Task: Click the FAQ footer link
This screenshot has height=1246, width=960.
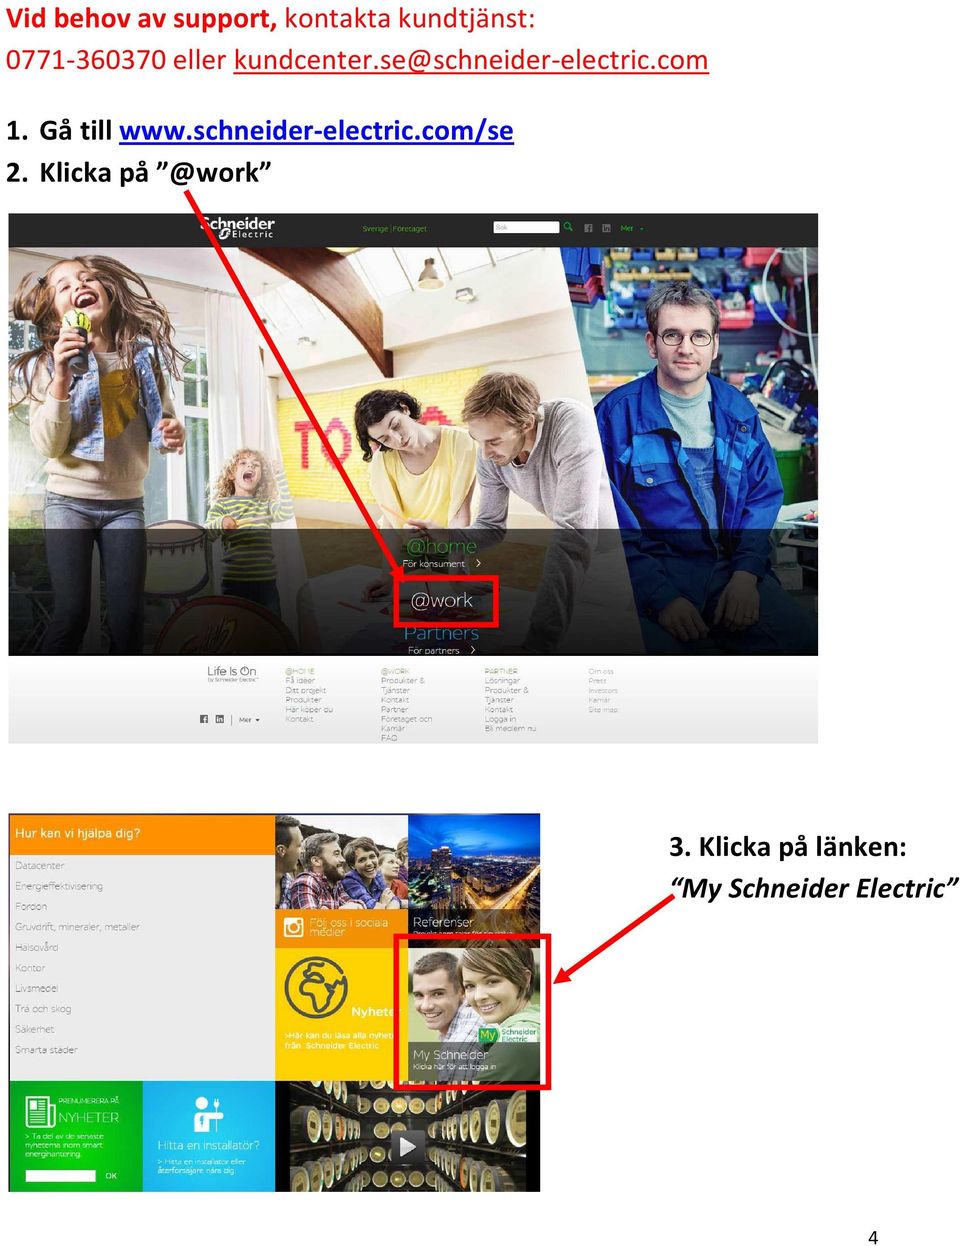Action: click(x=389, y=738)
